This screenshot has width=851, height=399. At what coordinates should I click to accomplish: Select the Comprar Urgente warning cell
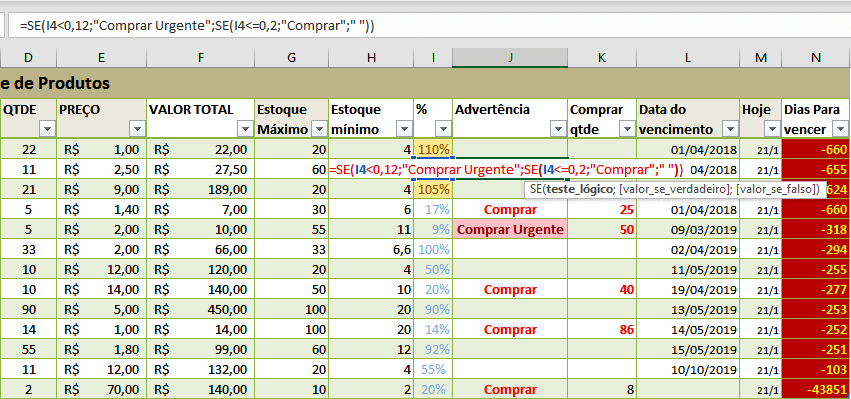click(x=510, y=230)
